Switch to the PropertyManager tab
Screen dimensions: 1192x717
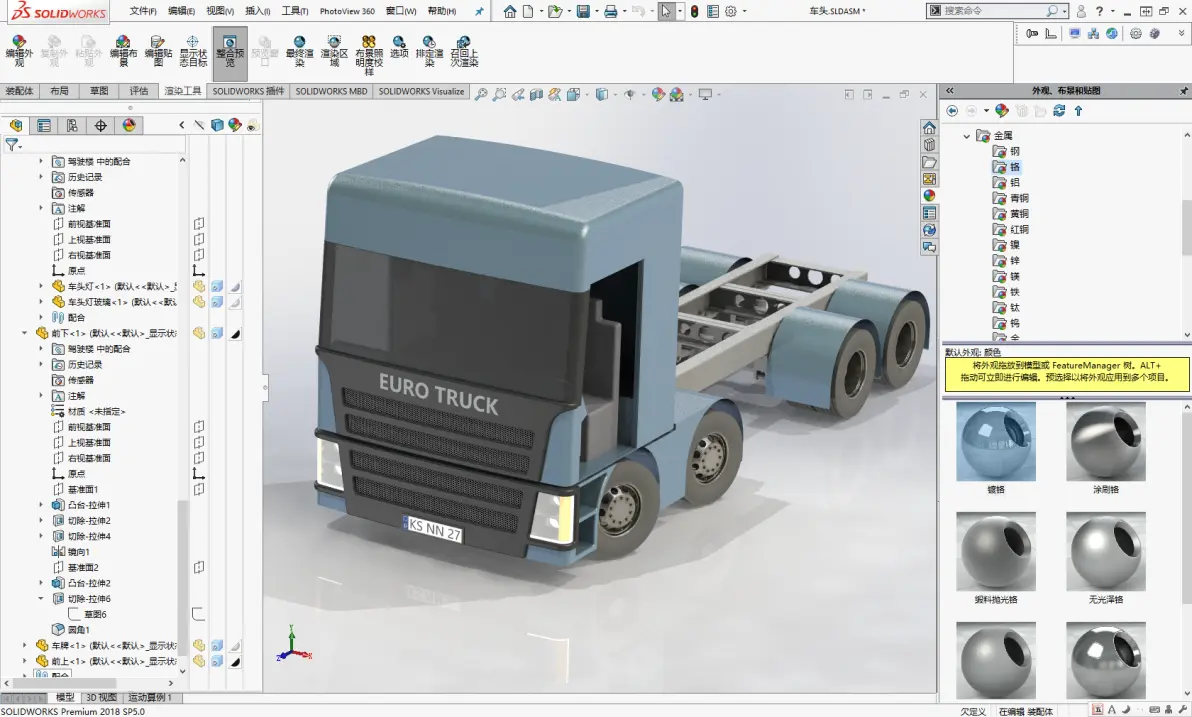click(44, 125)
